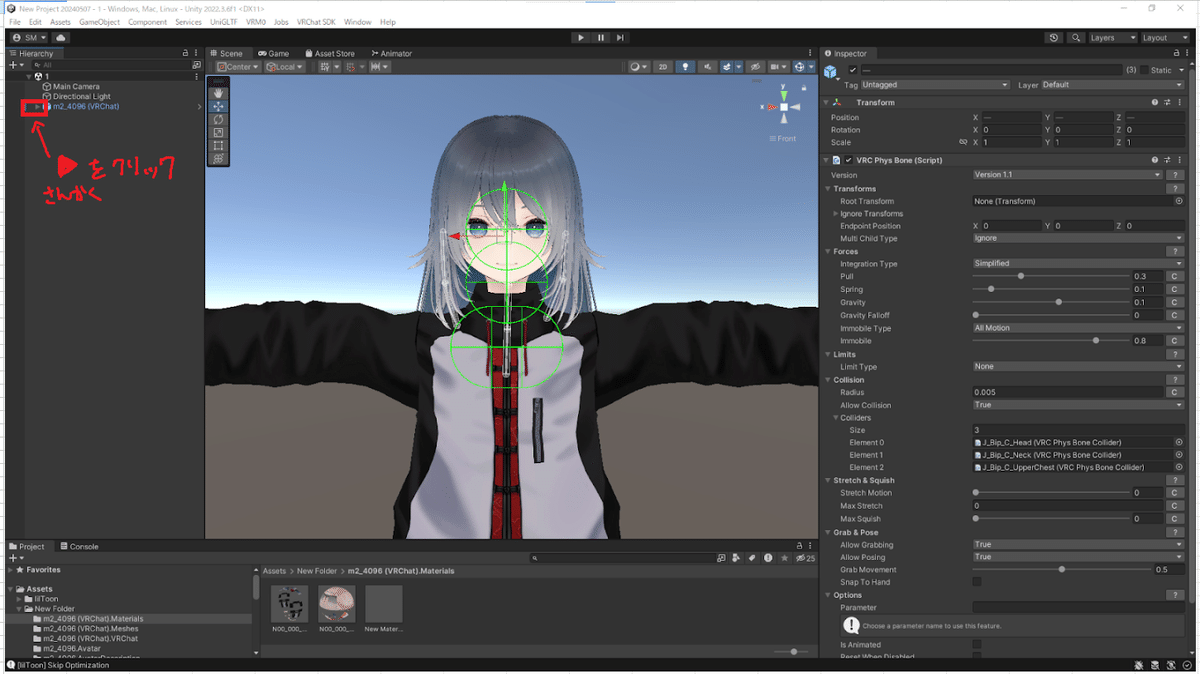
Task: Toggle the Static checkbox
Action: pos(1144,70)
